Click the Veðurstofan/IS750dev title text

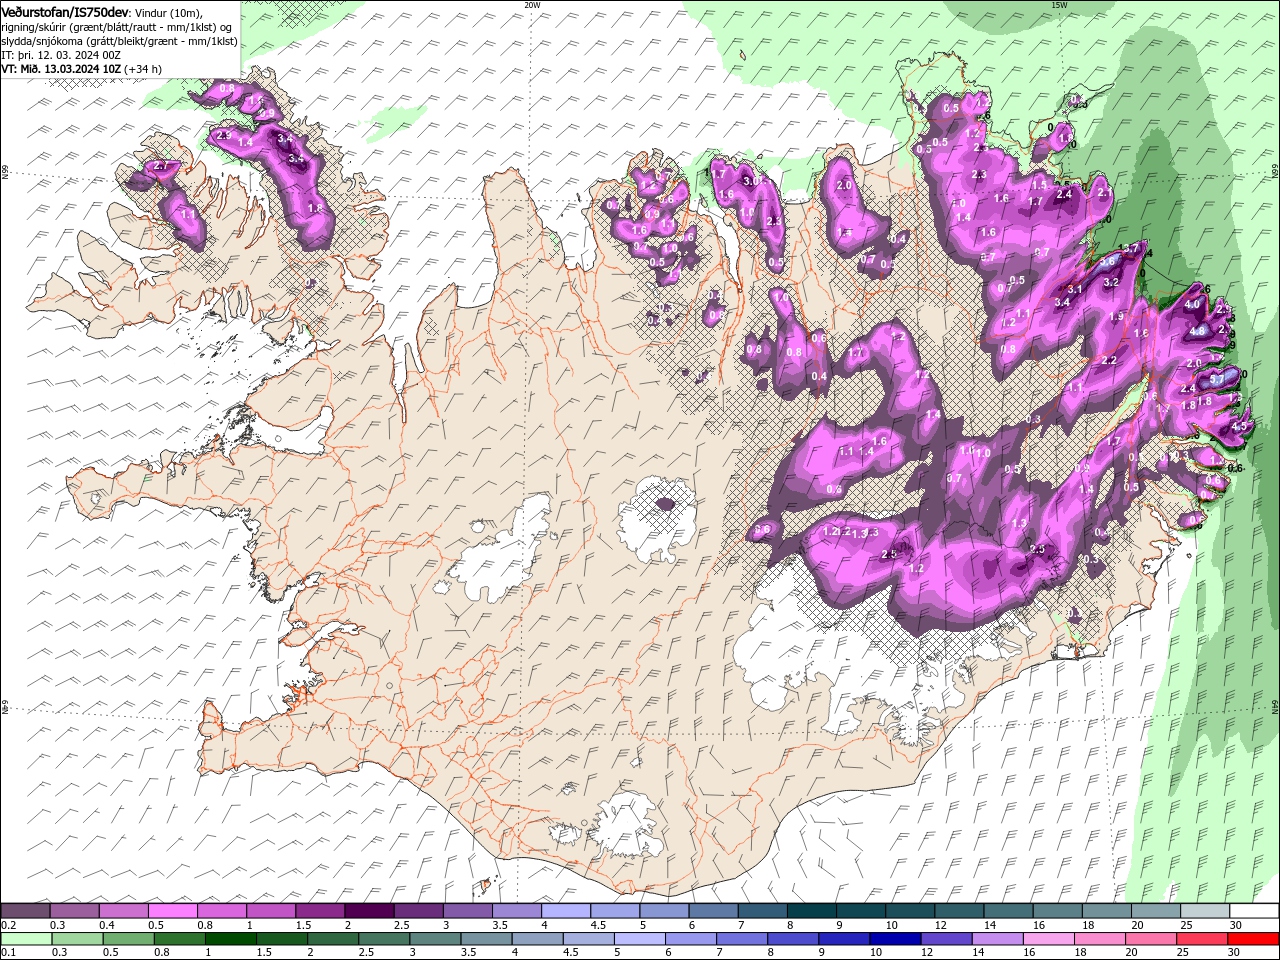(x=65, y=11)
